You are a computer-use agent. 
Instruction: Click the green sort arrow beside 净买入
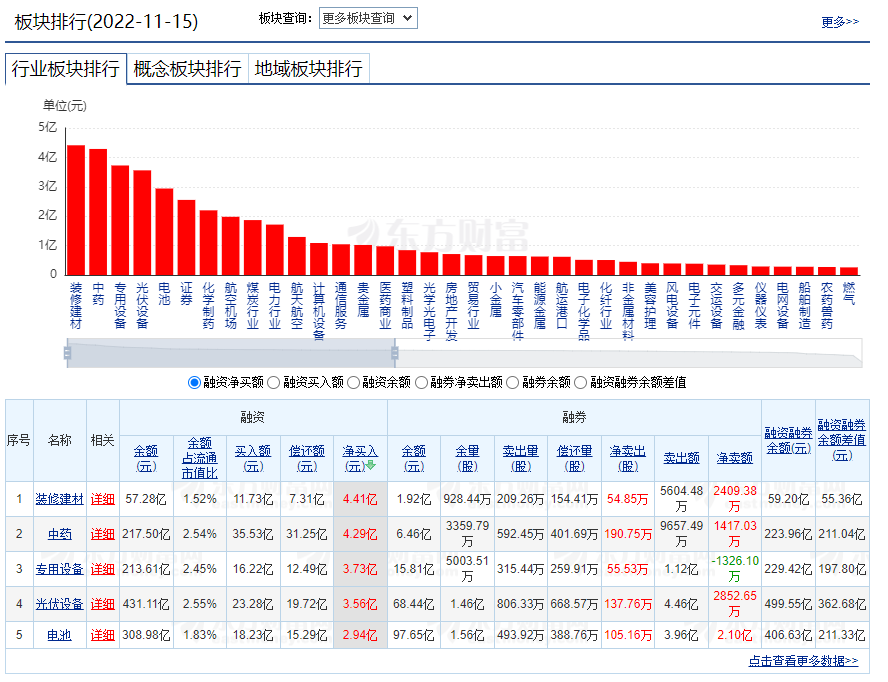coord(371,465)
